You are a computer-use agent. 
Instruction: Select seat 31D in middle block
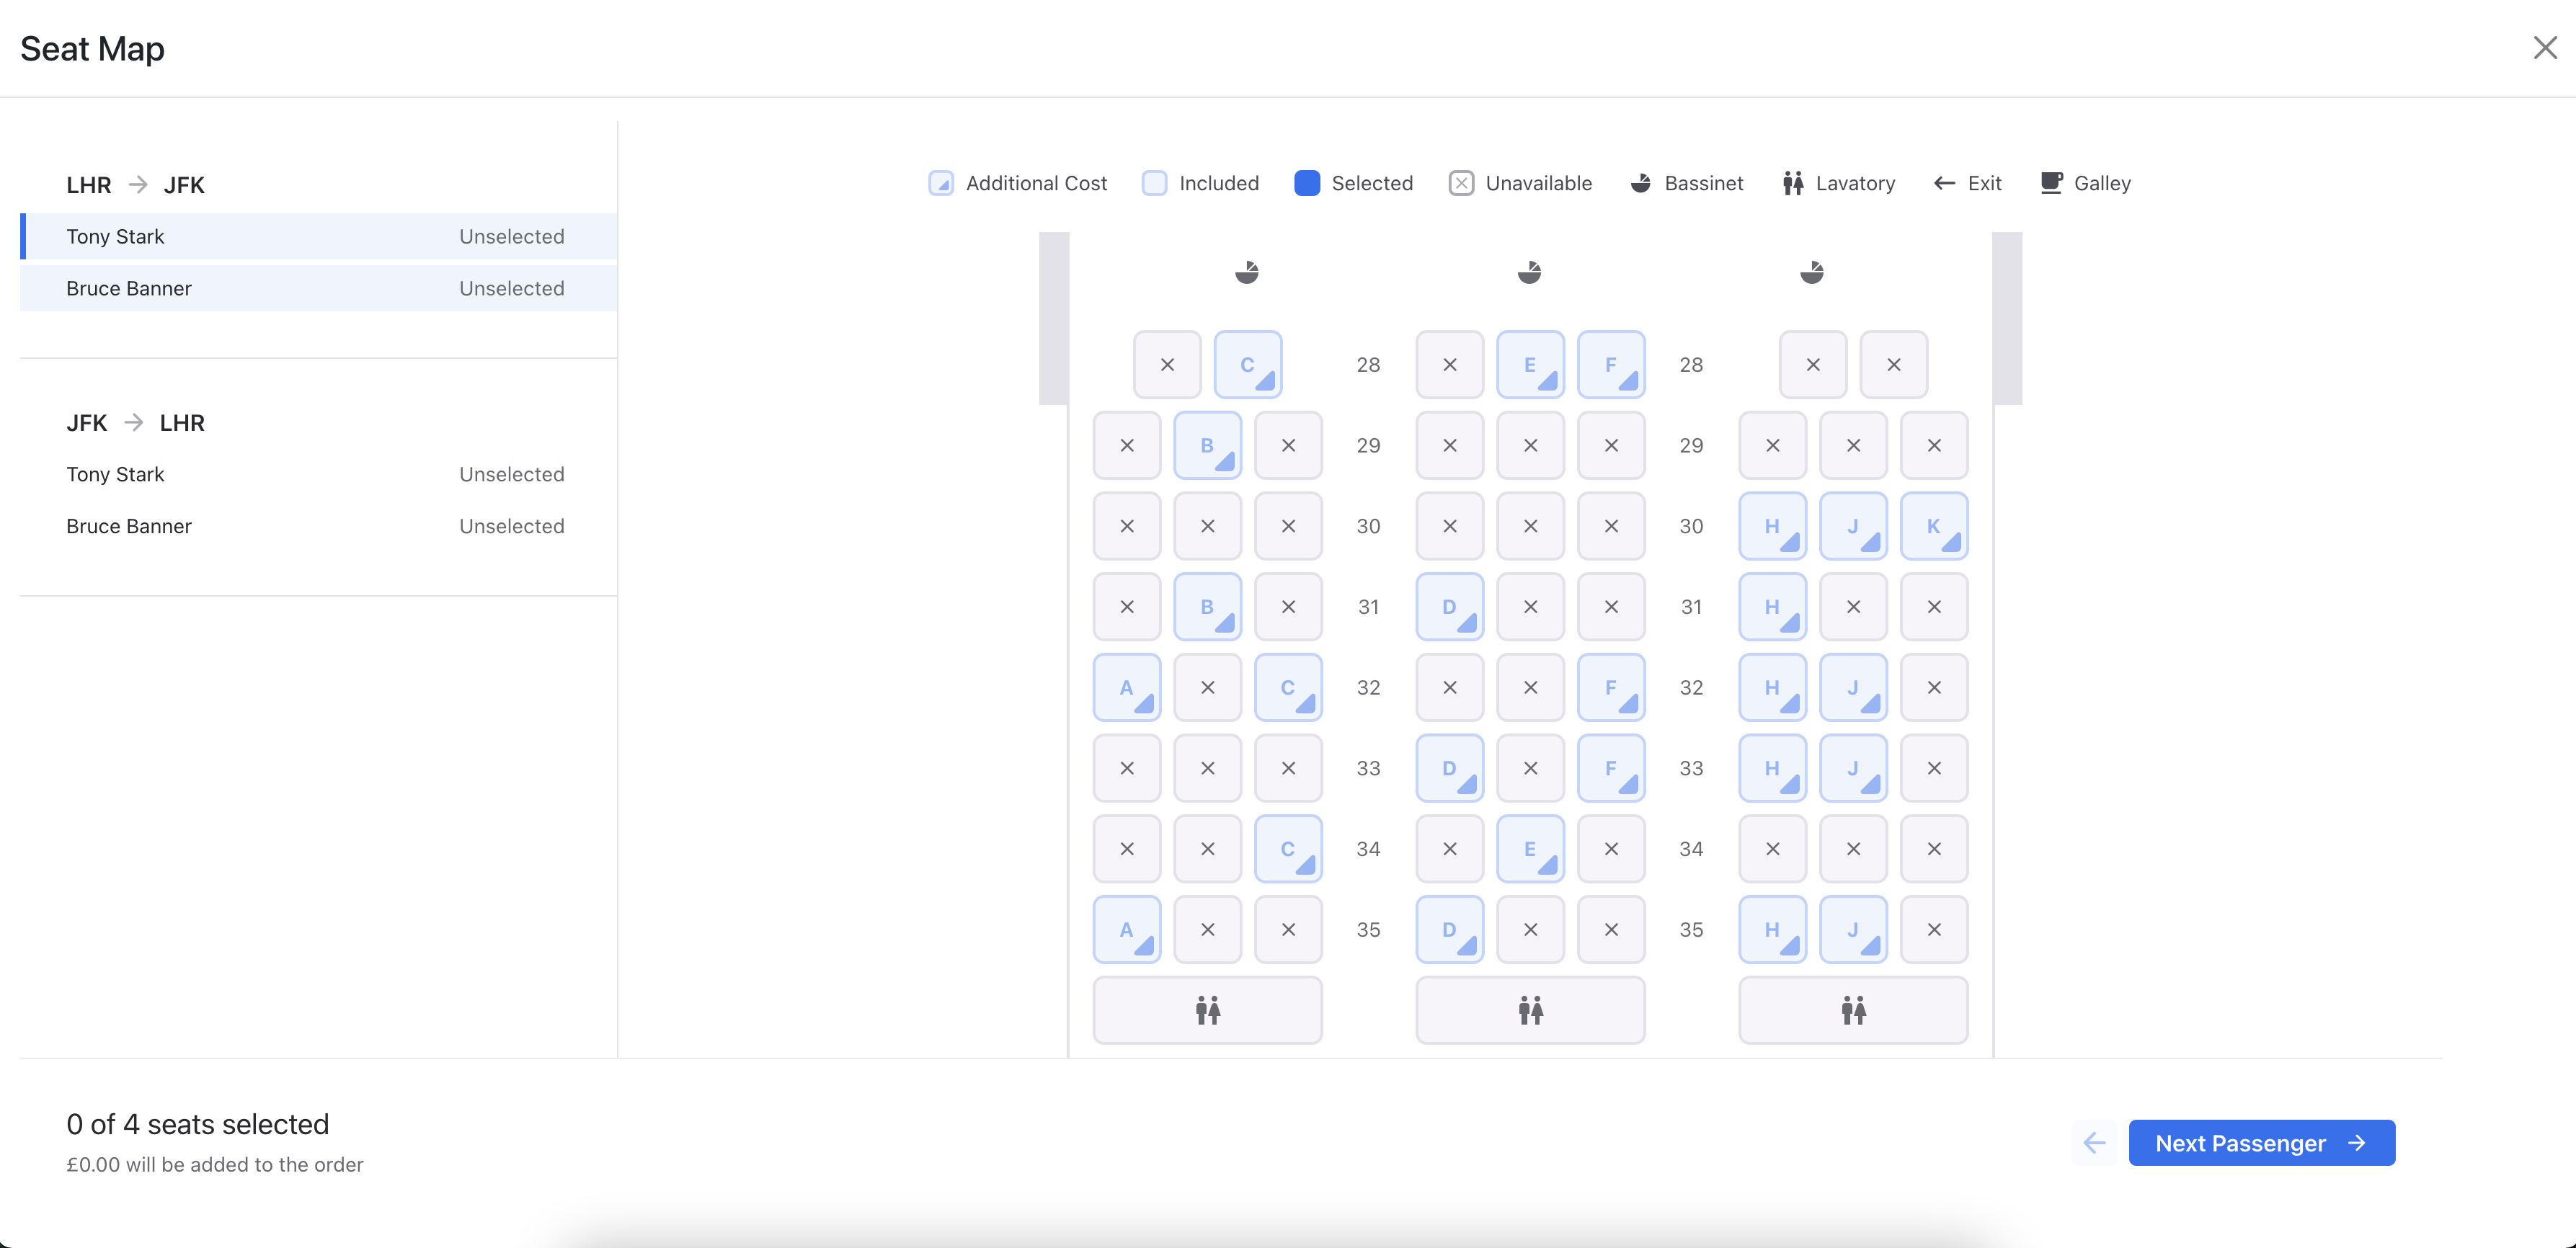tap(1449, 607)
